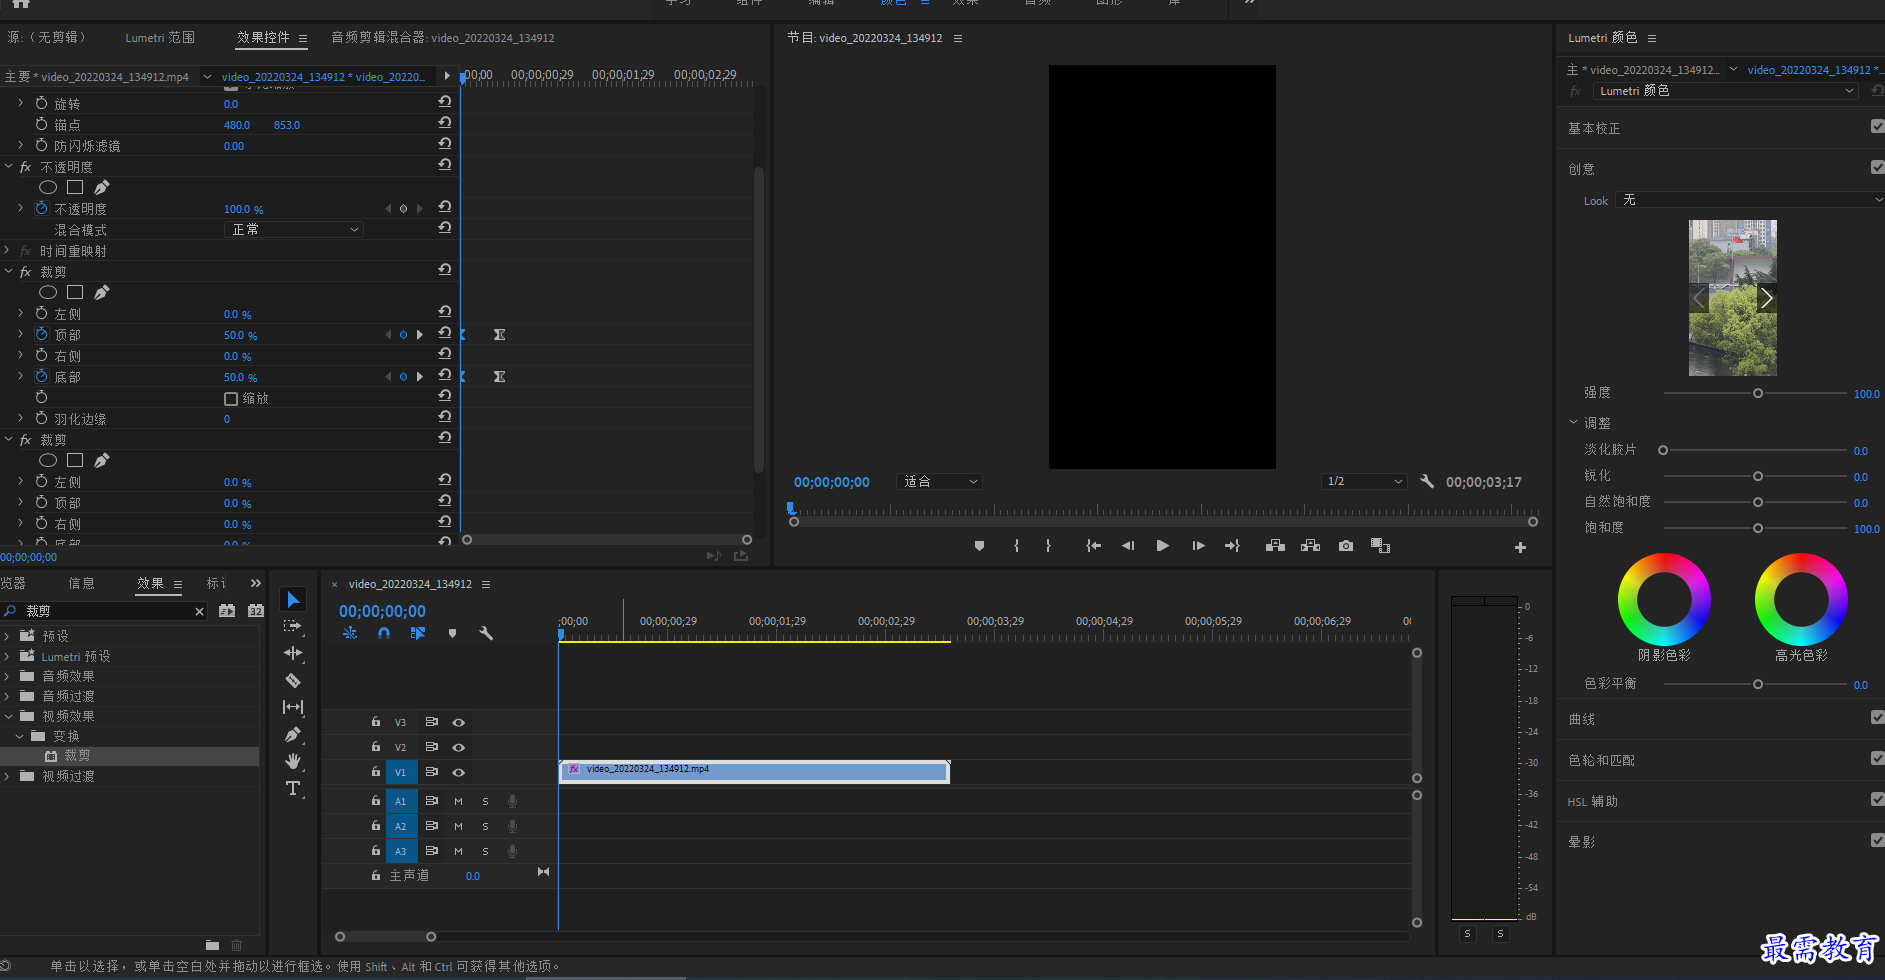The height and width of the screenshot is (980, 1885).
Task: Open the Lumetri 颜色 effect dropdown
Action: tap(1726, 91)
